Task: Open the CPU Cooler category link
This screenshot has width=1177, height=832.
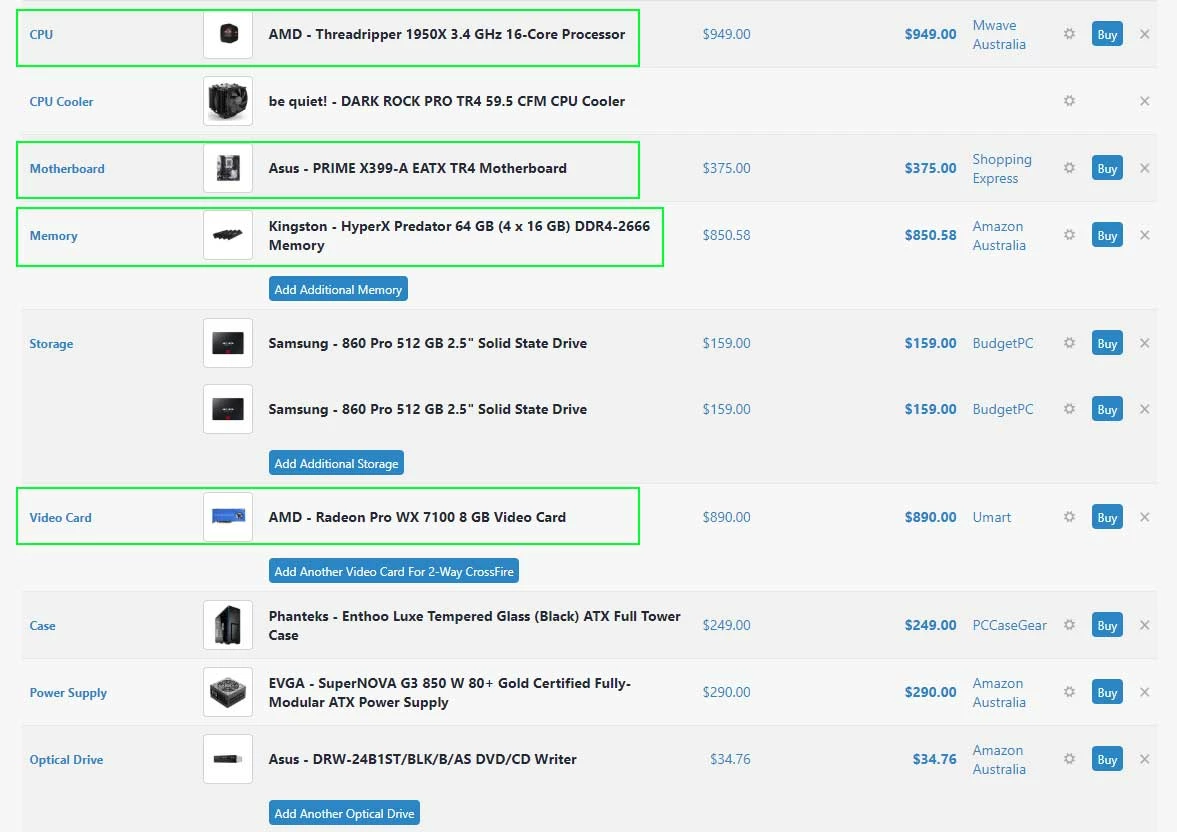Action: pos(62,101)
